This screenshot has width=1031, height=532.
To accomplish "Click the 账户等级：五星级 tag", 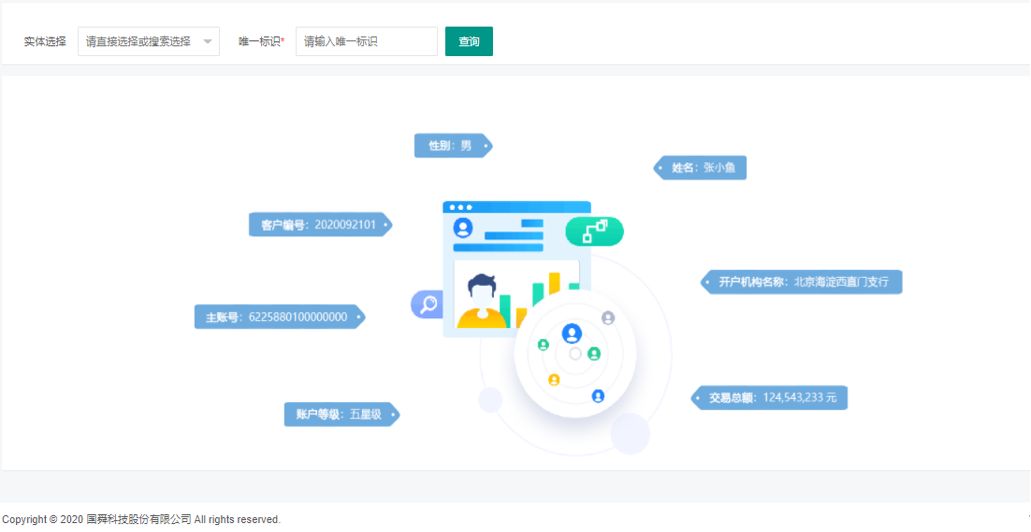I will [x=342, y=414].
